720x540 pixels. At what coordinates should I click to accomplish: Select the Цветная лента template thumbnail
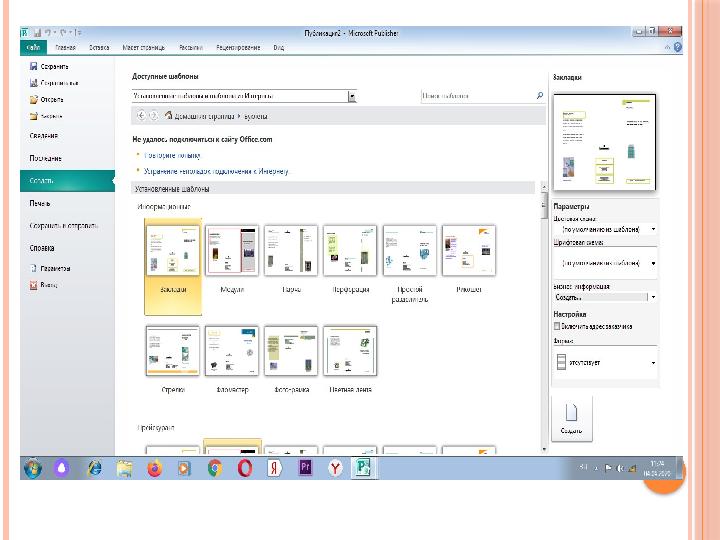350,351
